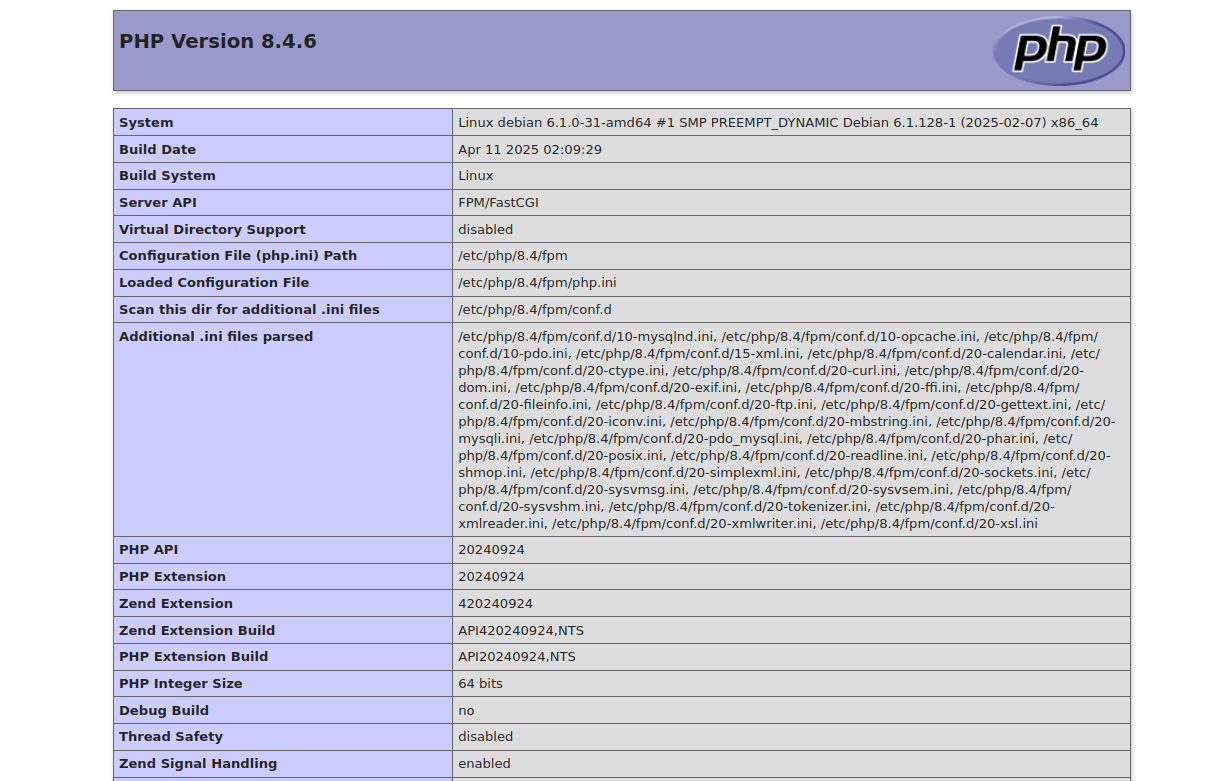This screenshot has height=781, width=1229.
Task: Click the Debug Build label
Action: pyautogui.click(x=164, y=711)
